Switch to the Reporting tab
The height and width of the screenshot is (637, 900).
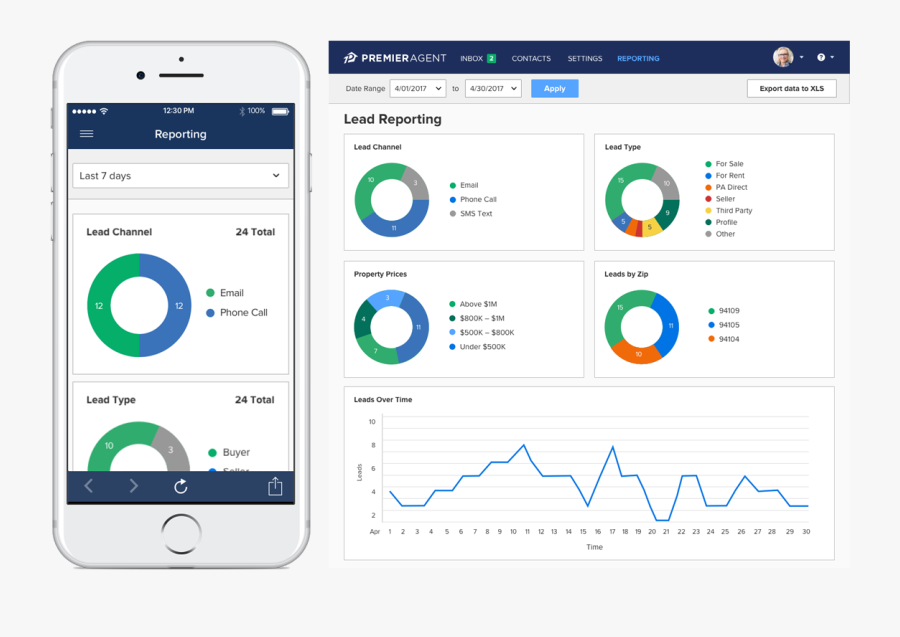(x=638, y=58)
